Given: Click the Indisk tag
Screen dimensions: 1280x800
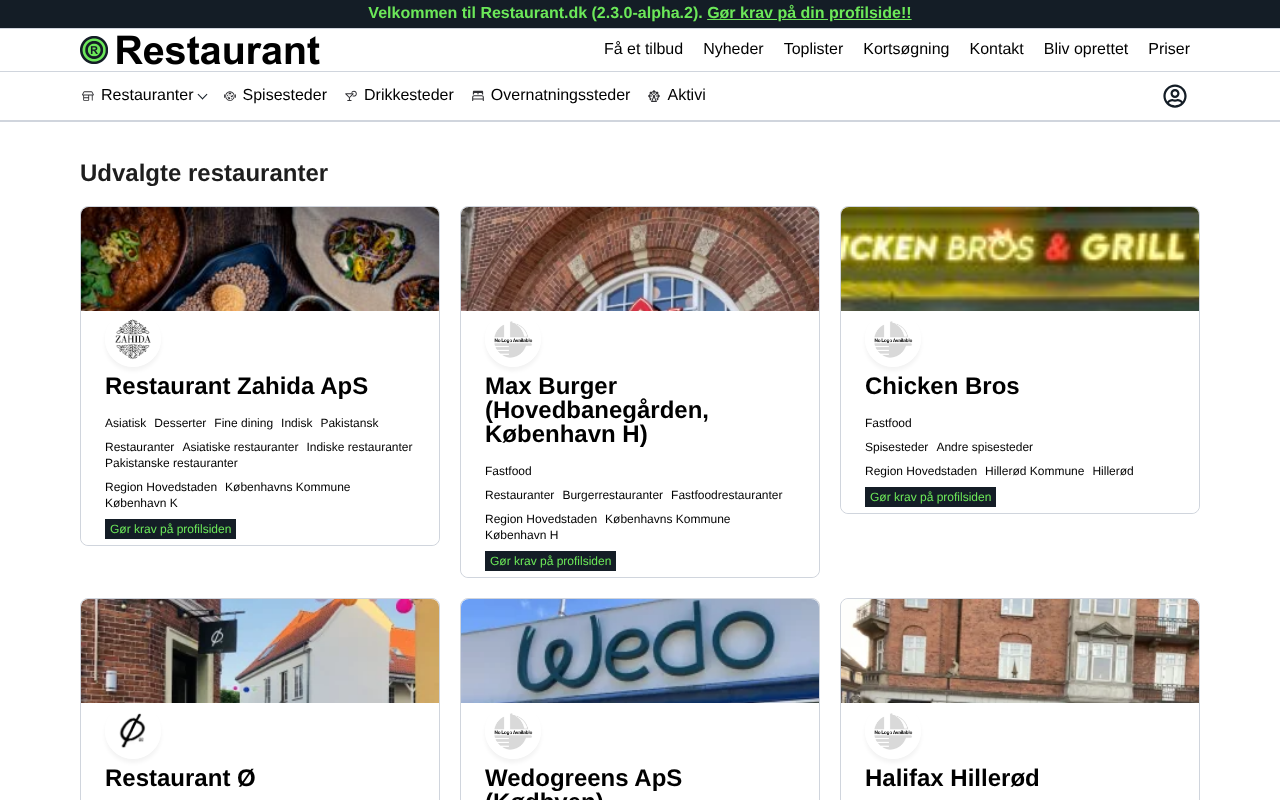Looking at the screenshot, I should tap(297, 423).
